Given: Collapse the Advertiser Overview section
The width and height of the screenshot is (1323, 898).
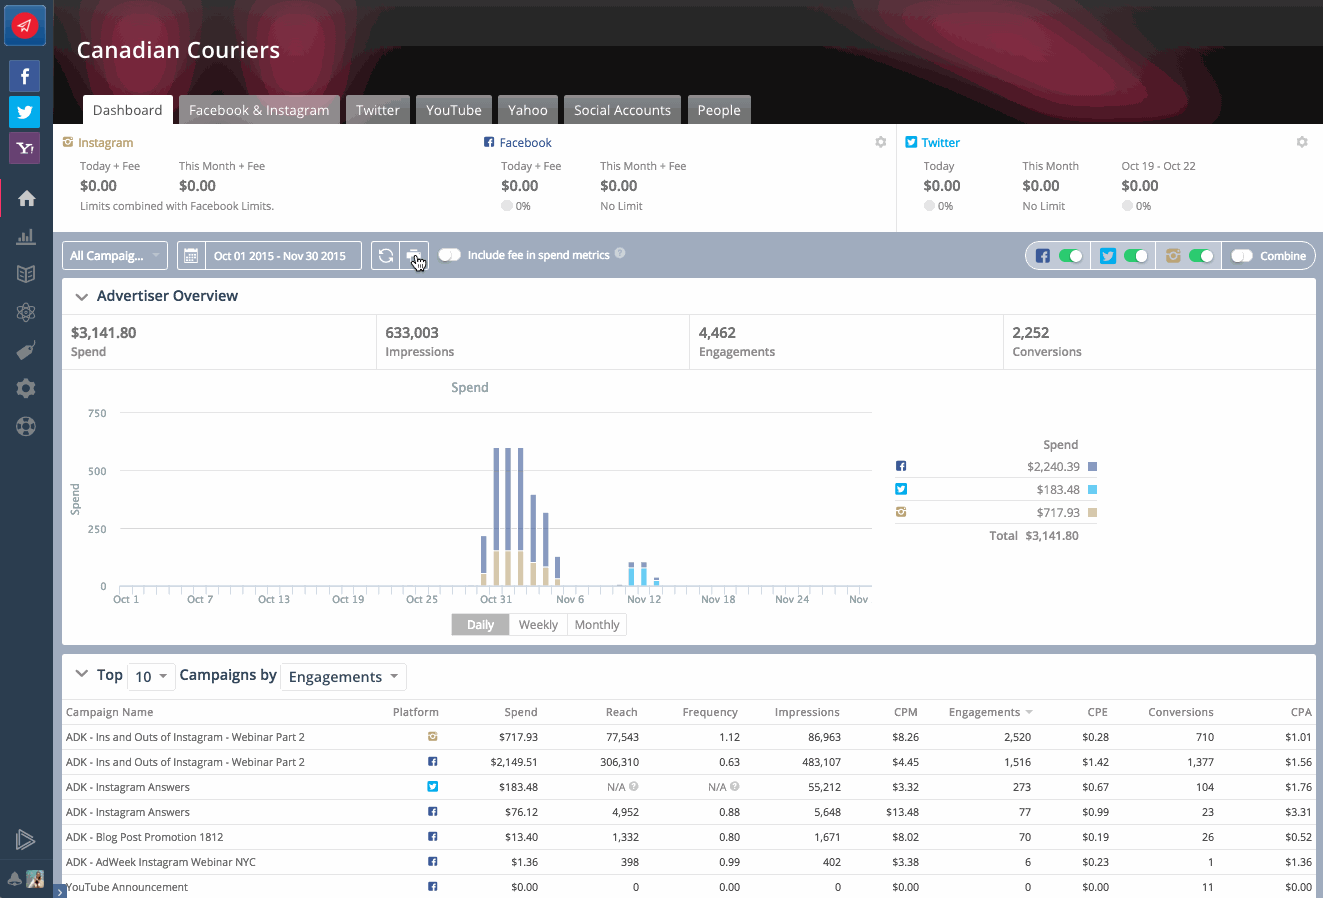Looking at the screenshot, I should pyautogui.click(x=82, y=296).
